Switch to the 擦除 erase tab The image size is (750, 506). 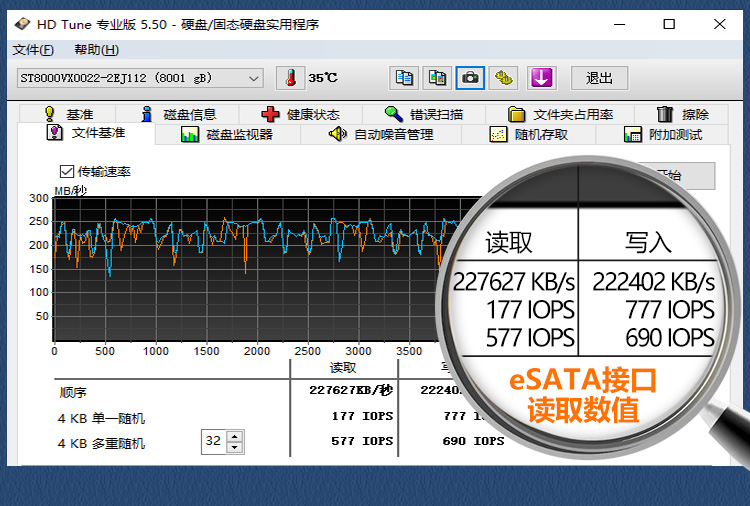(x=682, y=114)
